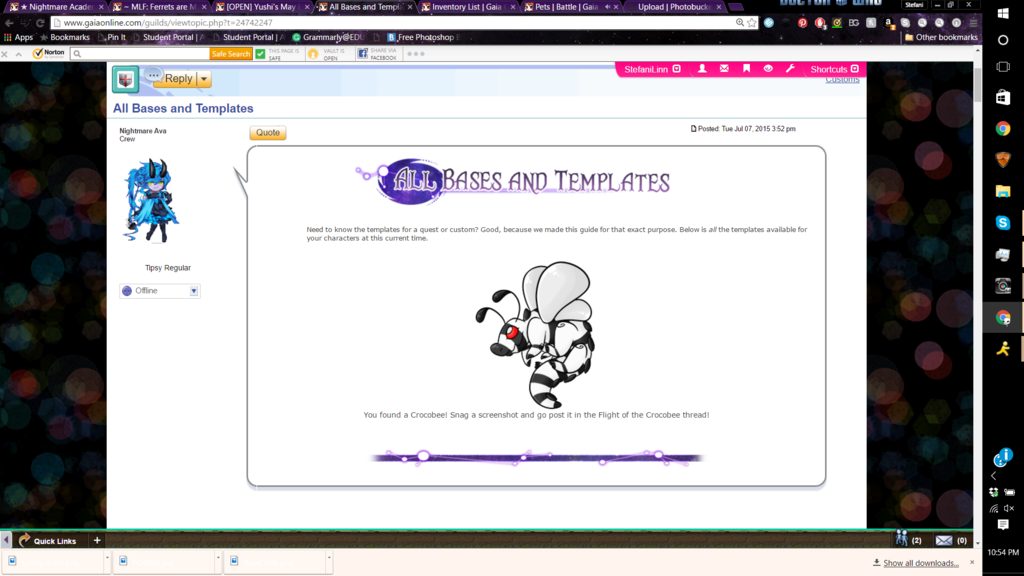The width and height of the screenshot is (1024, 576).
Task: Open the second download item's arrow menu
Action: [x=218, y=559]
